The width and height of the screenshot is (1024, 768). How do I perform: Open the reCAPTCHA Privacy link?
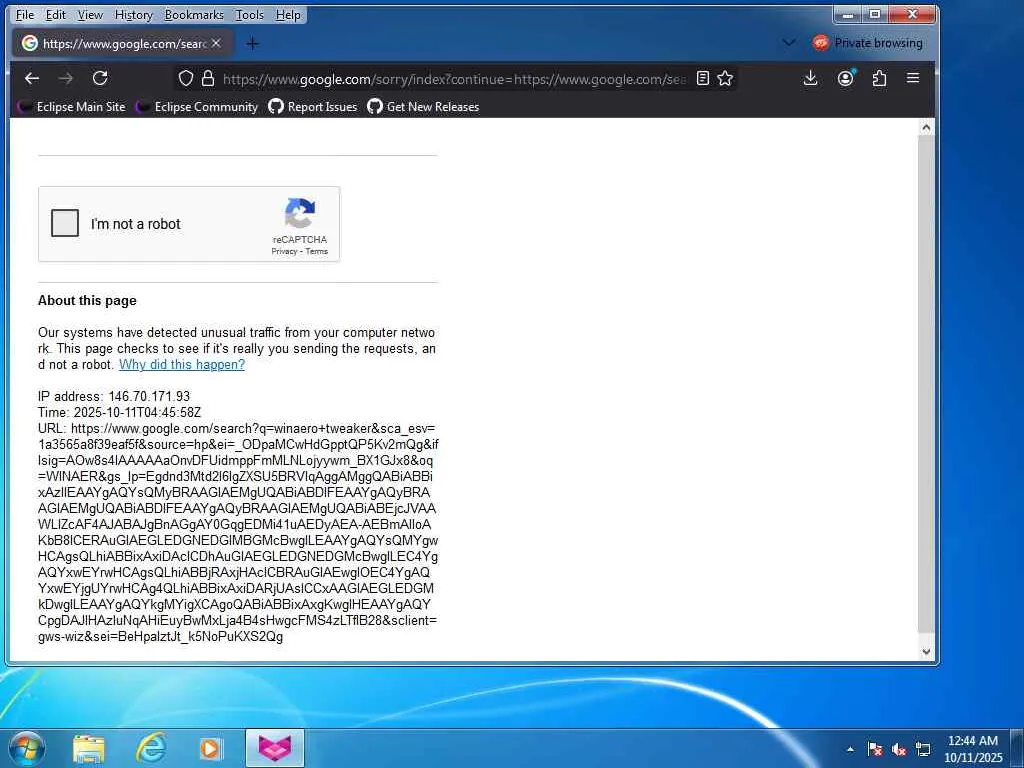pos(284,251)
